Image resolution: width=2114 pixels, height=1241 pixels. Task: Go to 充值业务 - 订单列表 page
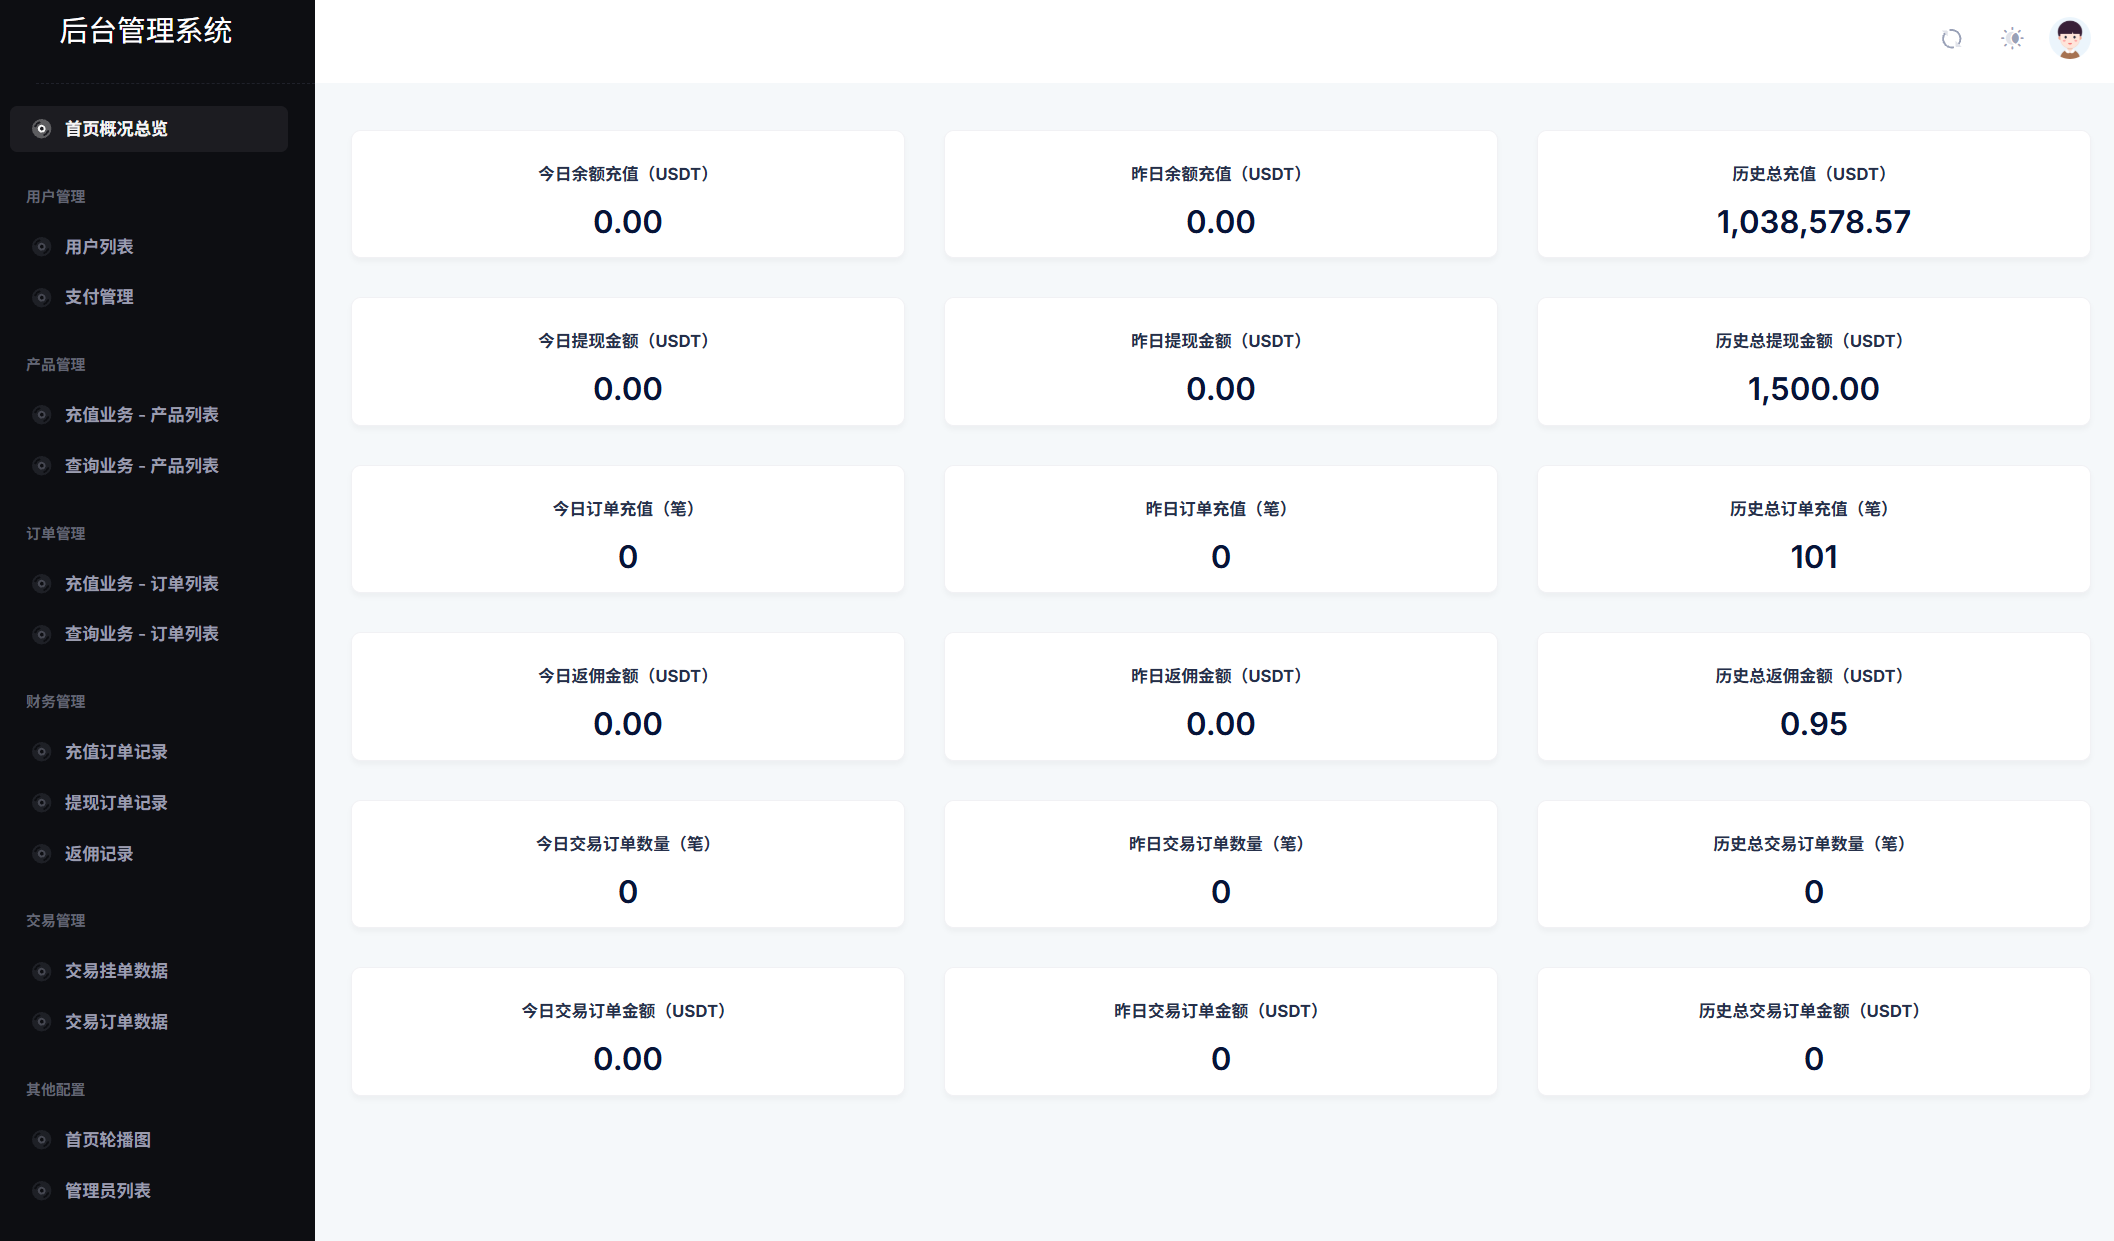[141, 584]
